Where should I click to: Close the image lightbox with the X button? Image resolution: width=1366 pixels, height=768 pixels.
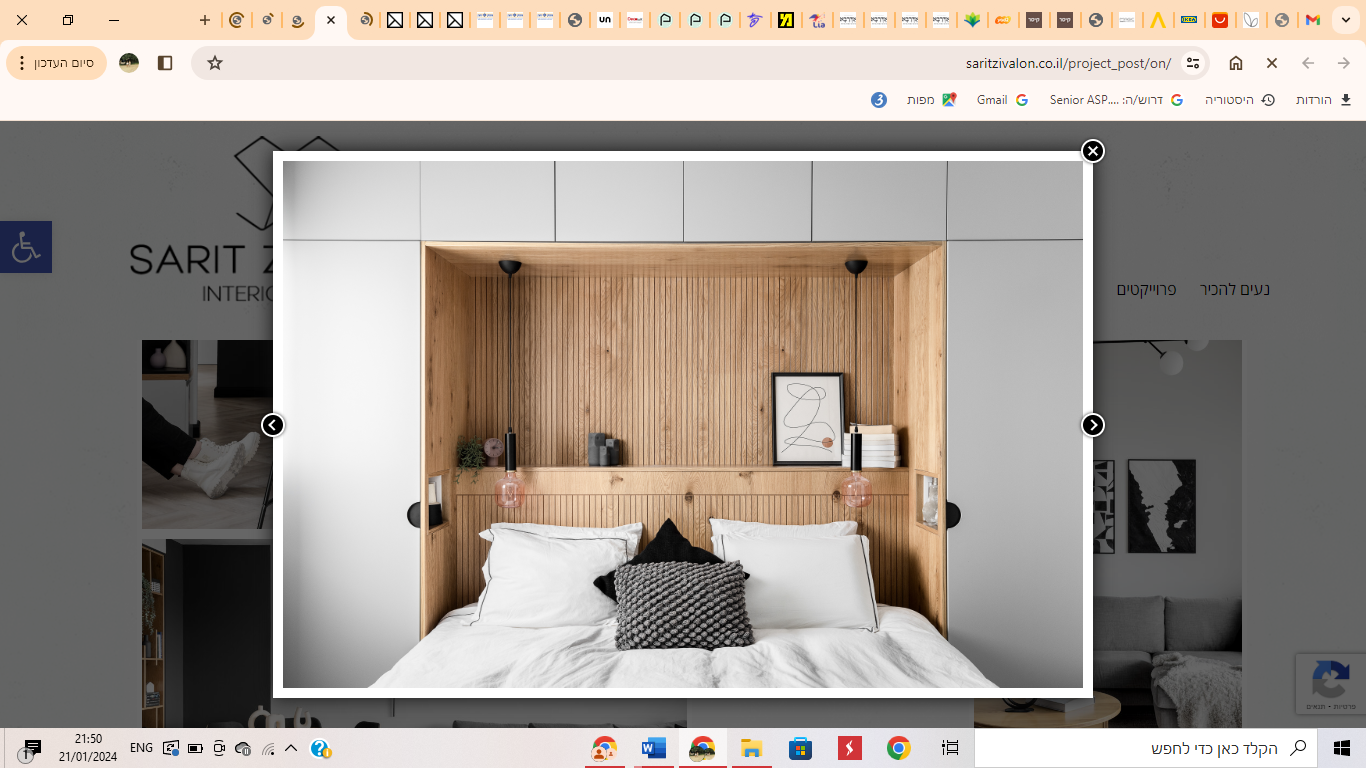coord(1093,151)
